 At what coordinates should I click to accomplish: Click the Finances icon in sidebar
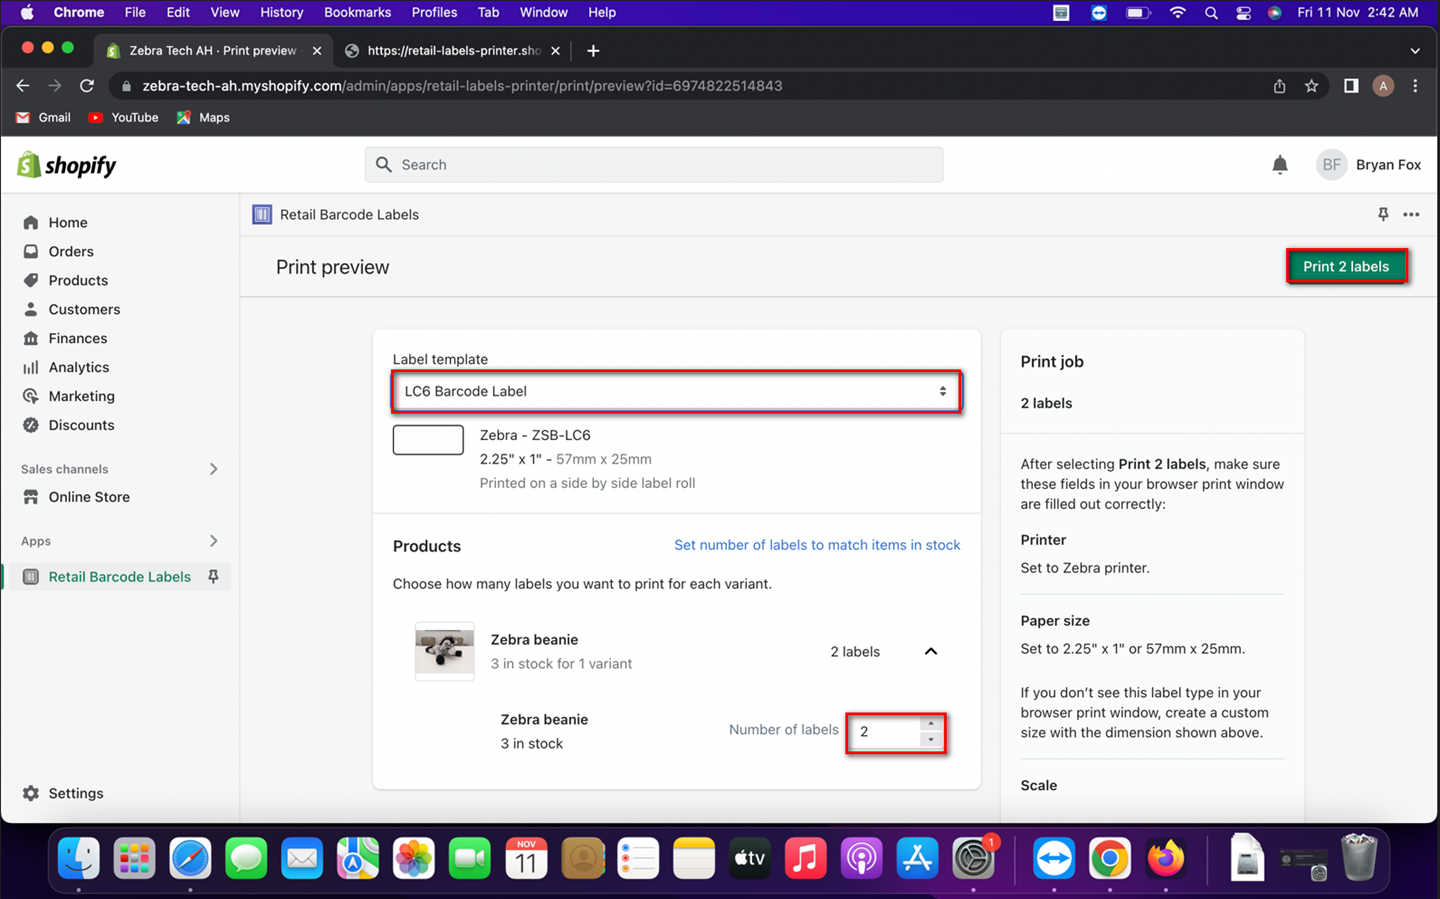pyautogui.click(x=31, y=338)
